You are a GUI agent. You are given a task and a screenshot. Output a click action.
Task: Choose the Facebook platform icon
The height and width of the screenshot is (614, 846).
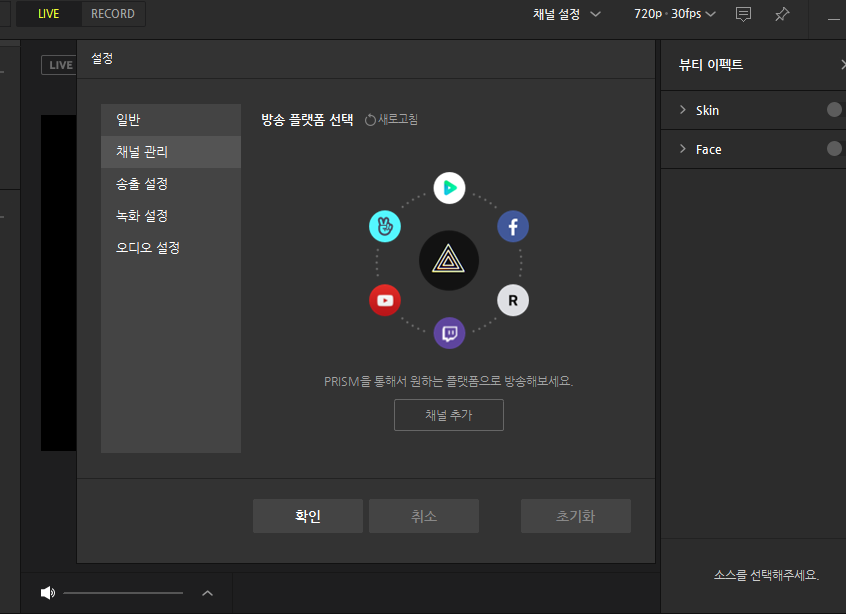tap(513, 226)
